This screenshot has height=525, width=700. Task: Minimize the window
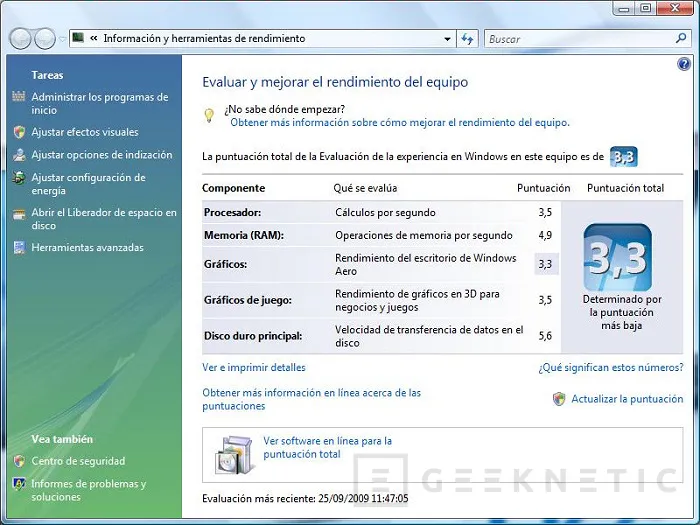(x=624, y=8)
